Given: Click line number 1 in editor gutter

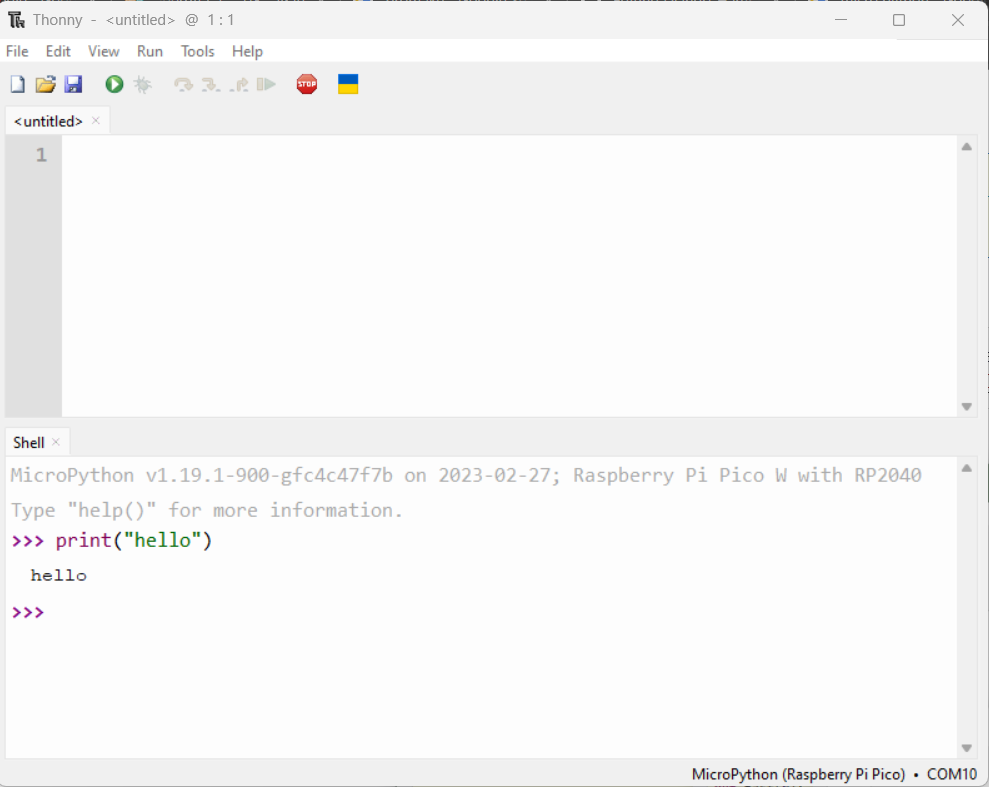Looking at the screenshot, I should click(41, 154).
